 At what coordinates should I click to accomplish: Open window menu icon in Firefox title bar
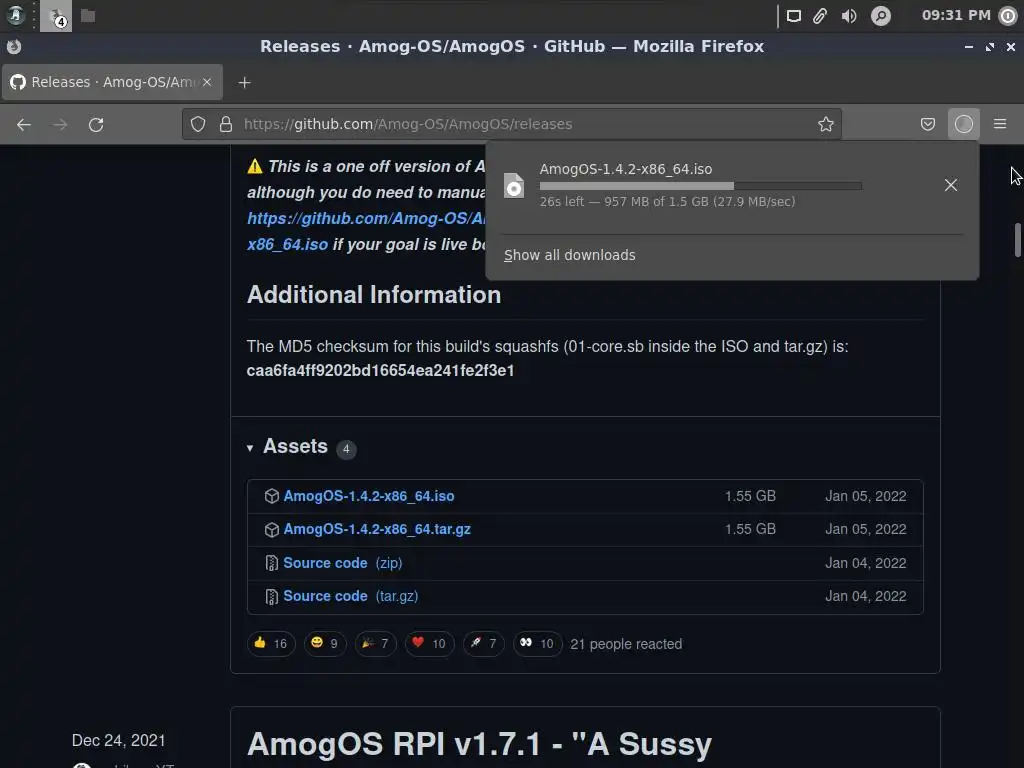click(x=14, y=46)
